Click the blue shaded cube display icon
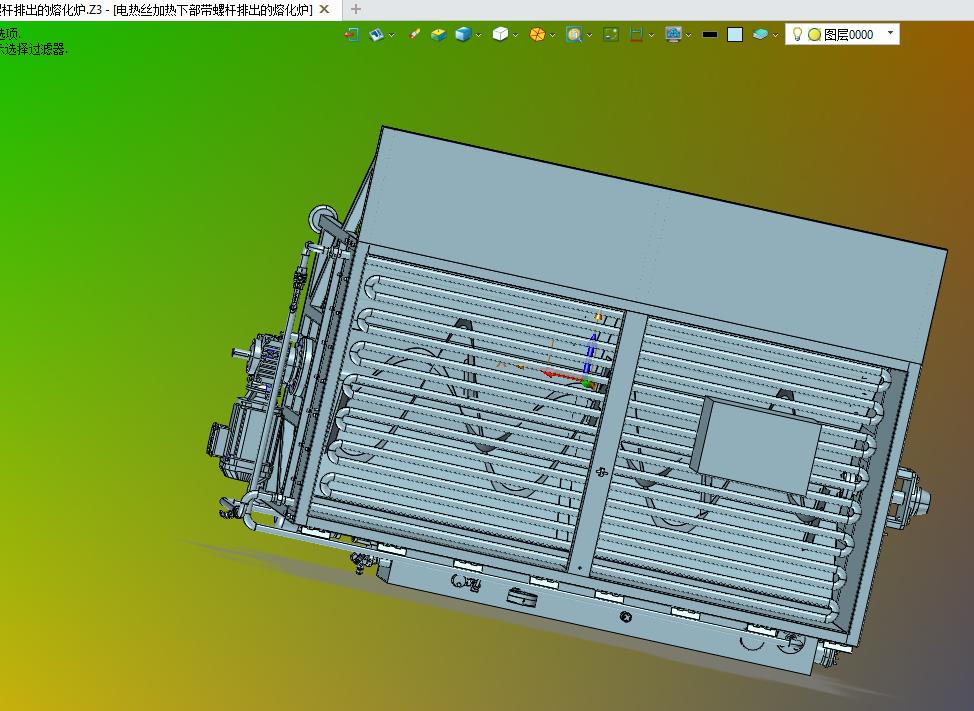This screenshot has height=711, width=974. point(463,35)
